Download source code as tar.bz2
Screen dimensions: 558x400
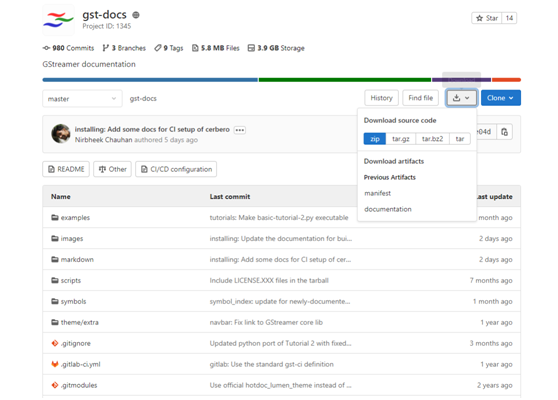[x=432, y=139]
